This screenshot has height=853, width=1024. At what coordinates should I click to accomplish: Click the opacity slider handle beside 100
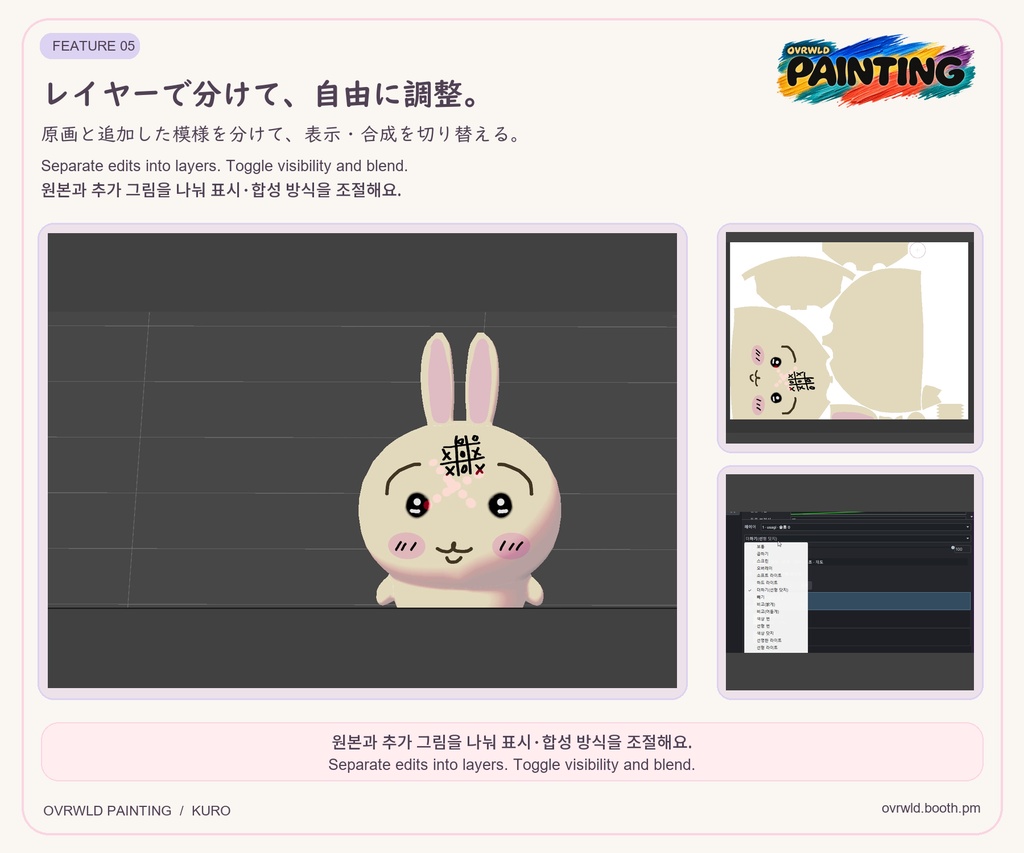953,548
